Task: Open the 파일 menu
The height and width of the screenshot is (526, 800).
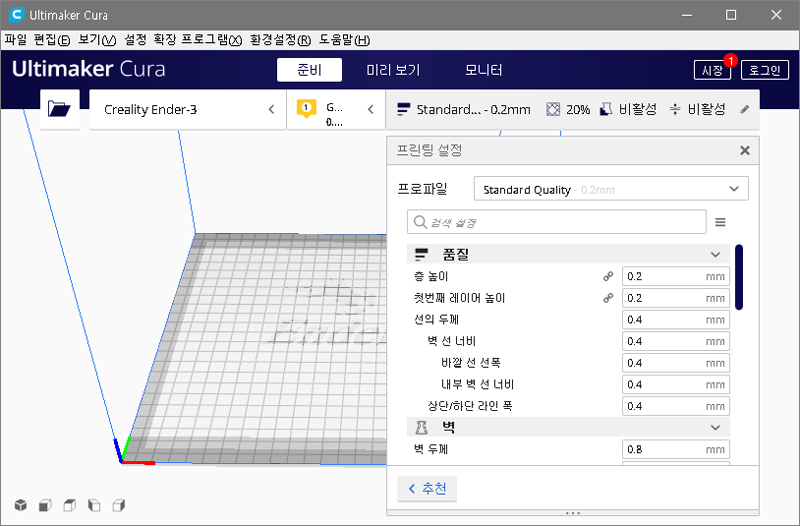Action: [x=16, y=40]
